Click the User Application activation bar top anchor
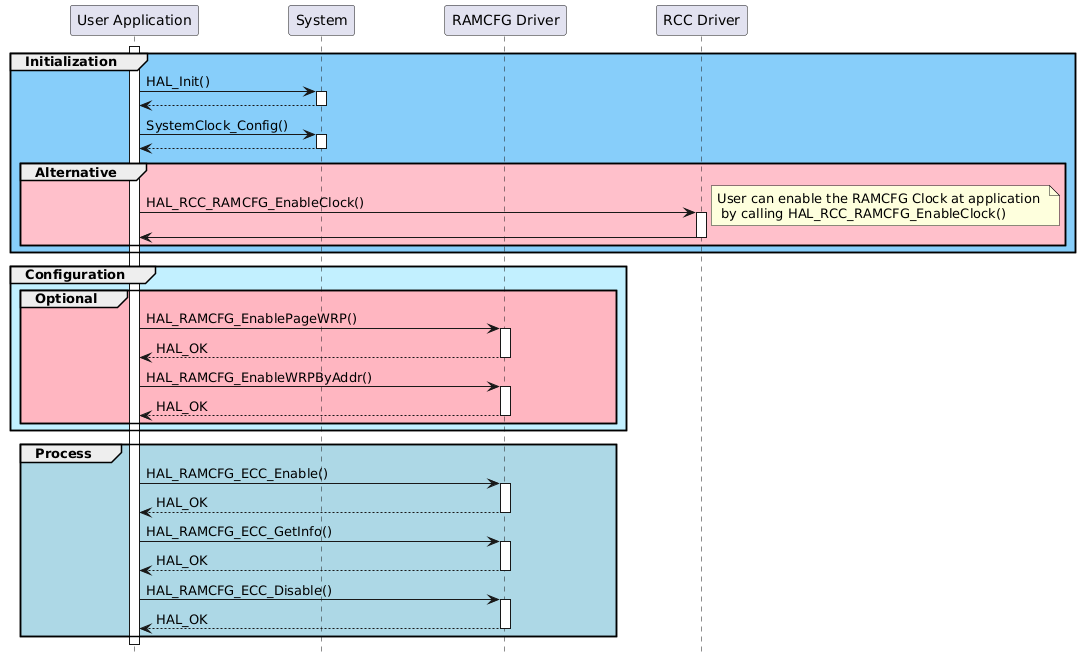Screen dimensions: 1080x659 [133, 49]
